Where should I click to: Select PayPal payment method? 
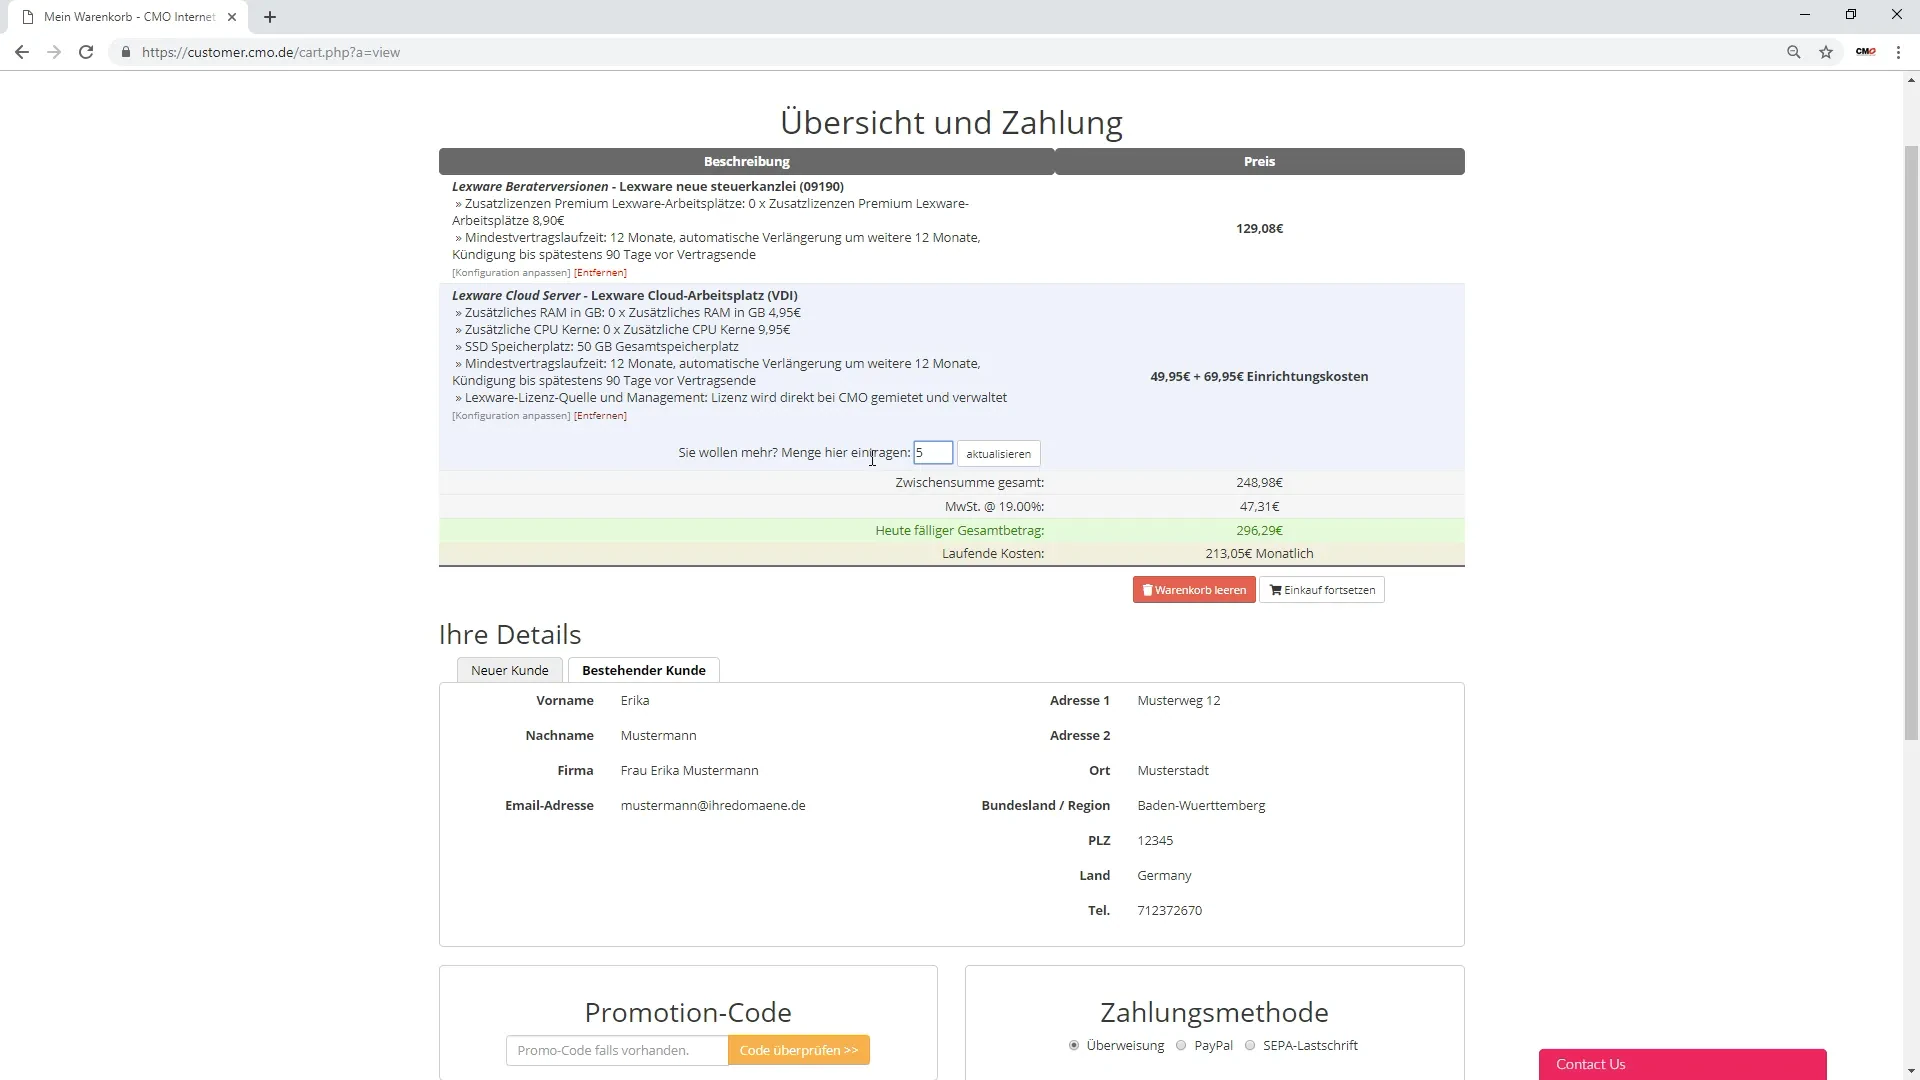pos(1181,1046)
